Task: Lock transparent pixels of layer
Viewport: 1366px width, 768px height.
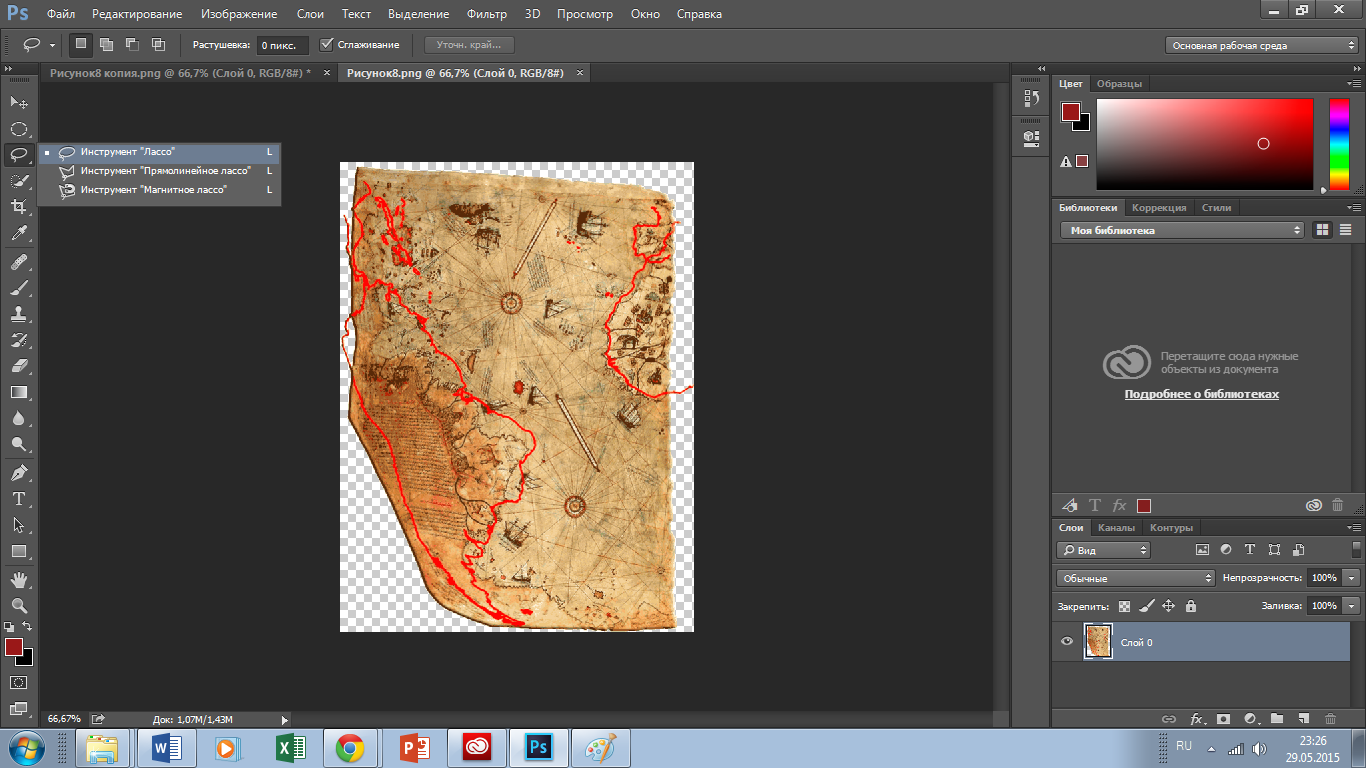Action: 1125,606
